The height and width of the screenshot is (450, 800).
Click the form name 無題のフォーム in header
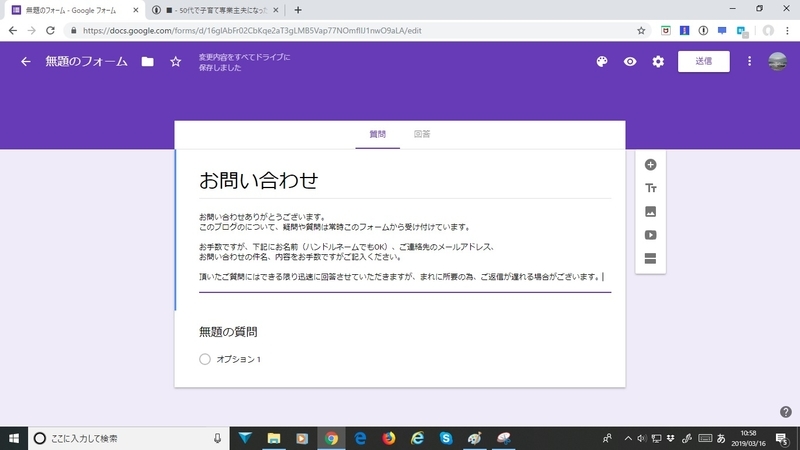pos(86,62)
